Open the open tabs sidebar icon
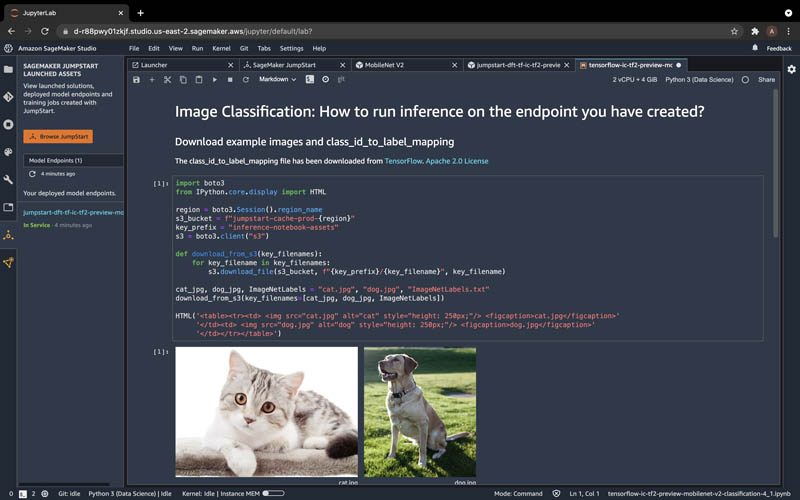800x500 pixels. coord(8,207)
